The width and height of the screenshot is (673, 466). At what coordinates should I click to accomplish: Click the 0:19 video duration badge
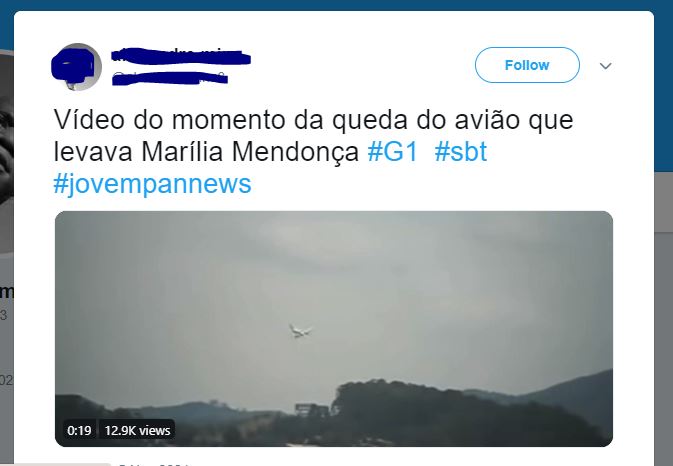pyautogui.click(x=79, y=430)
